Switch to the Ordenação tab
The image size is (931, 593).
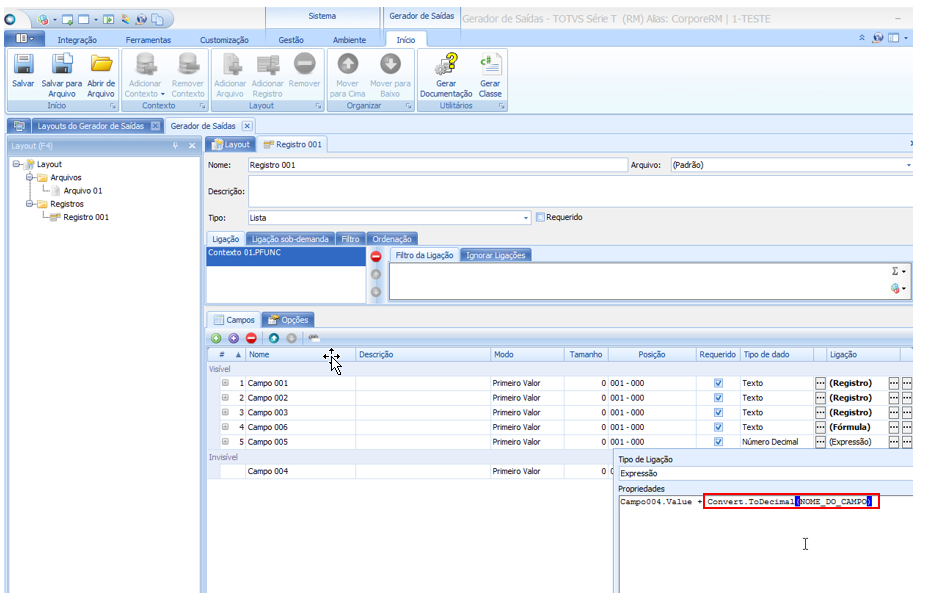pos(392,239)
